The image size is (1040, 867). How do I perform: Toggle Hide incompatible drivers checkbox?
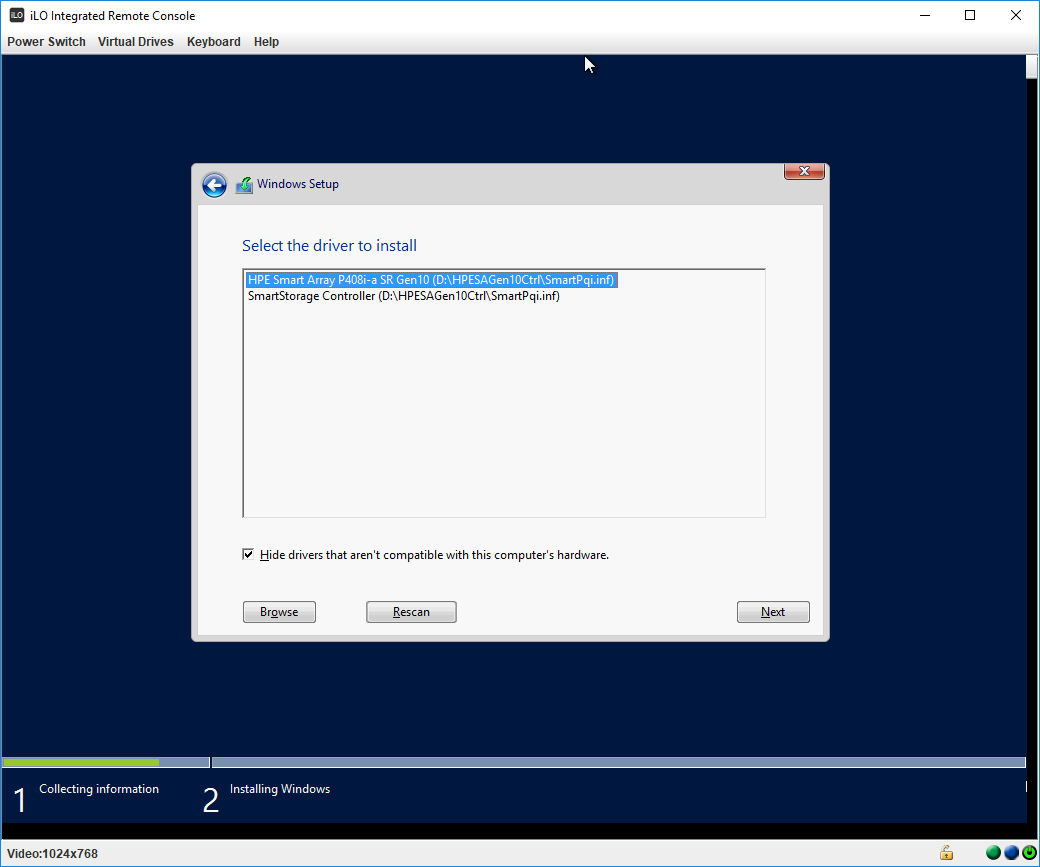tap(248, 554)
